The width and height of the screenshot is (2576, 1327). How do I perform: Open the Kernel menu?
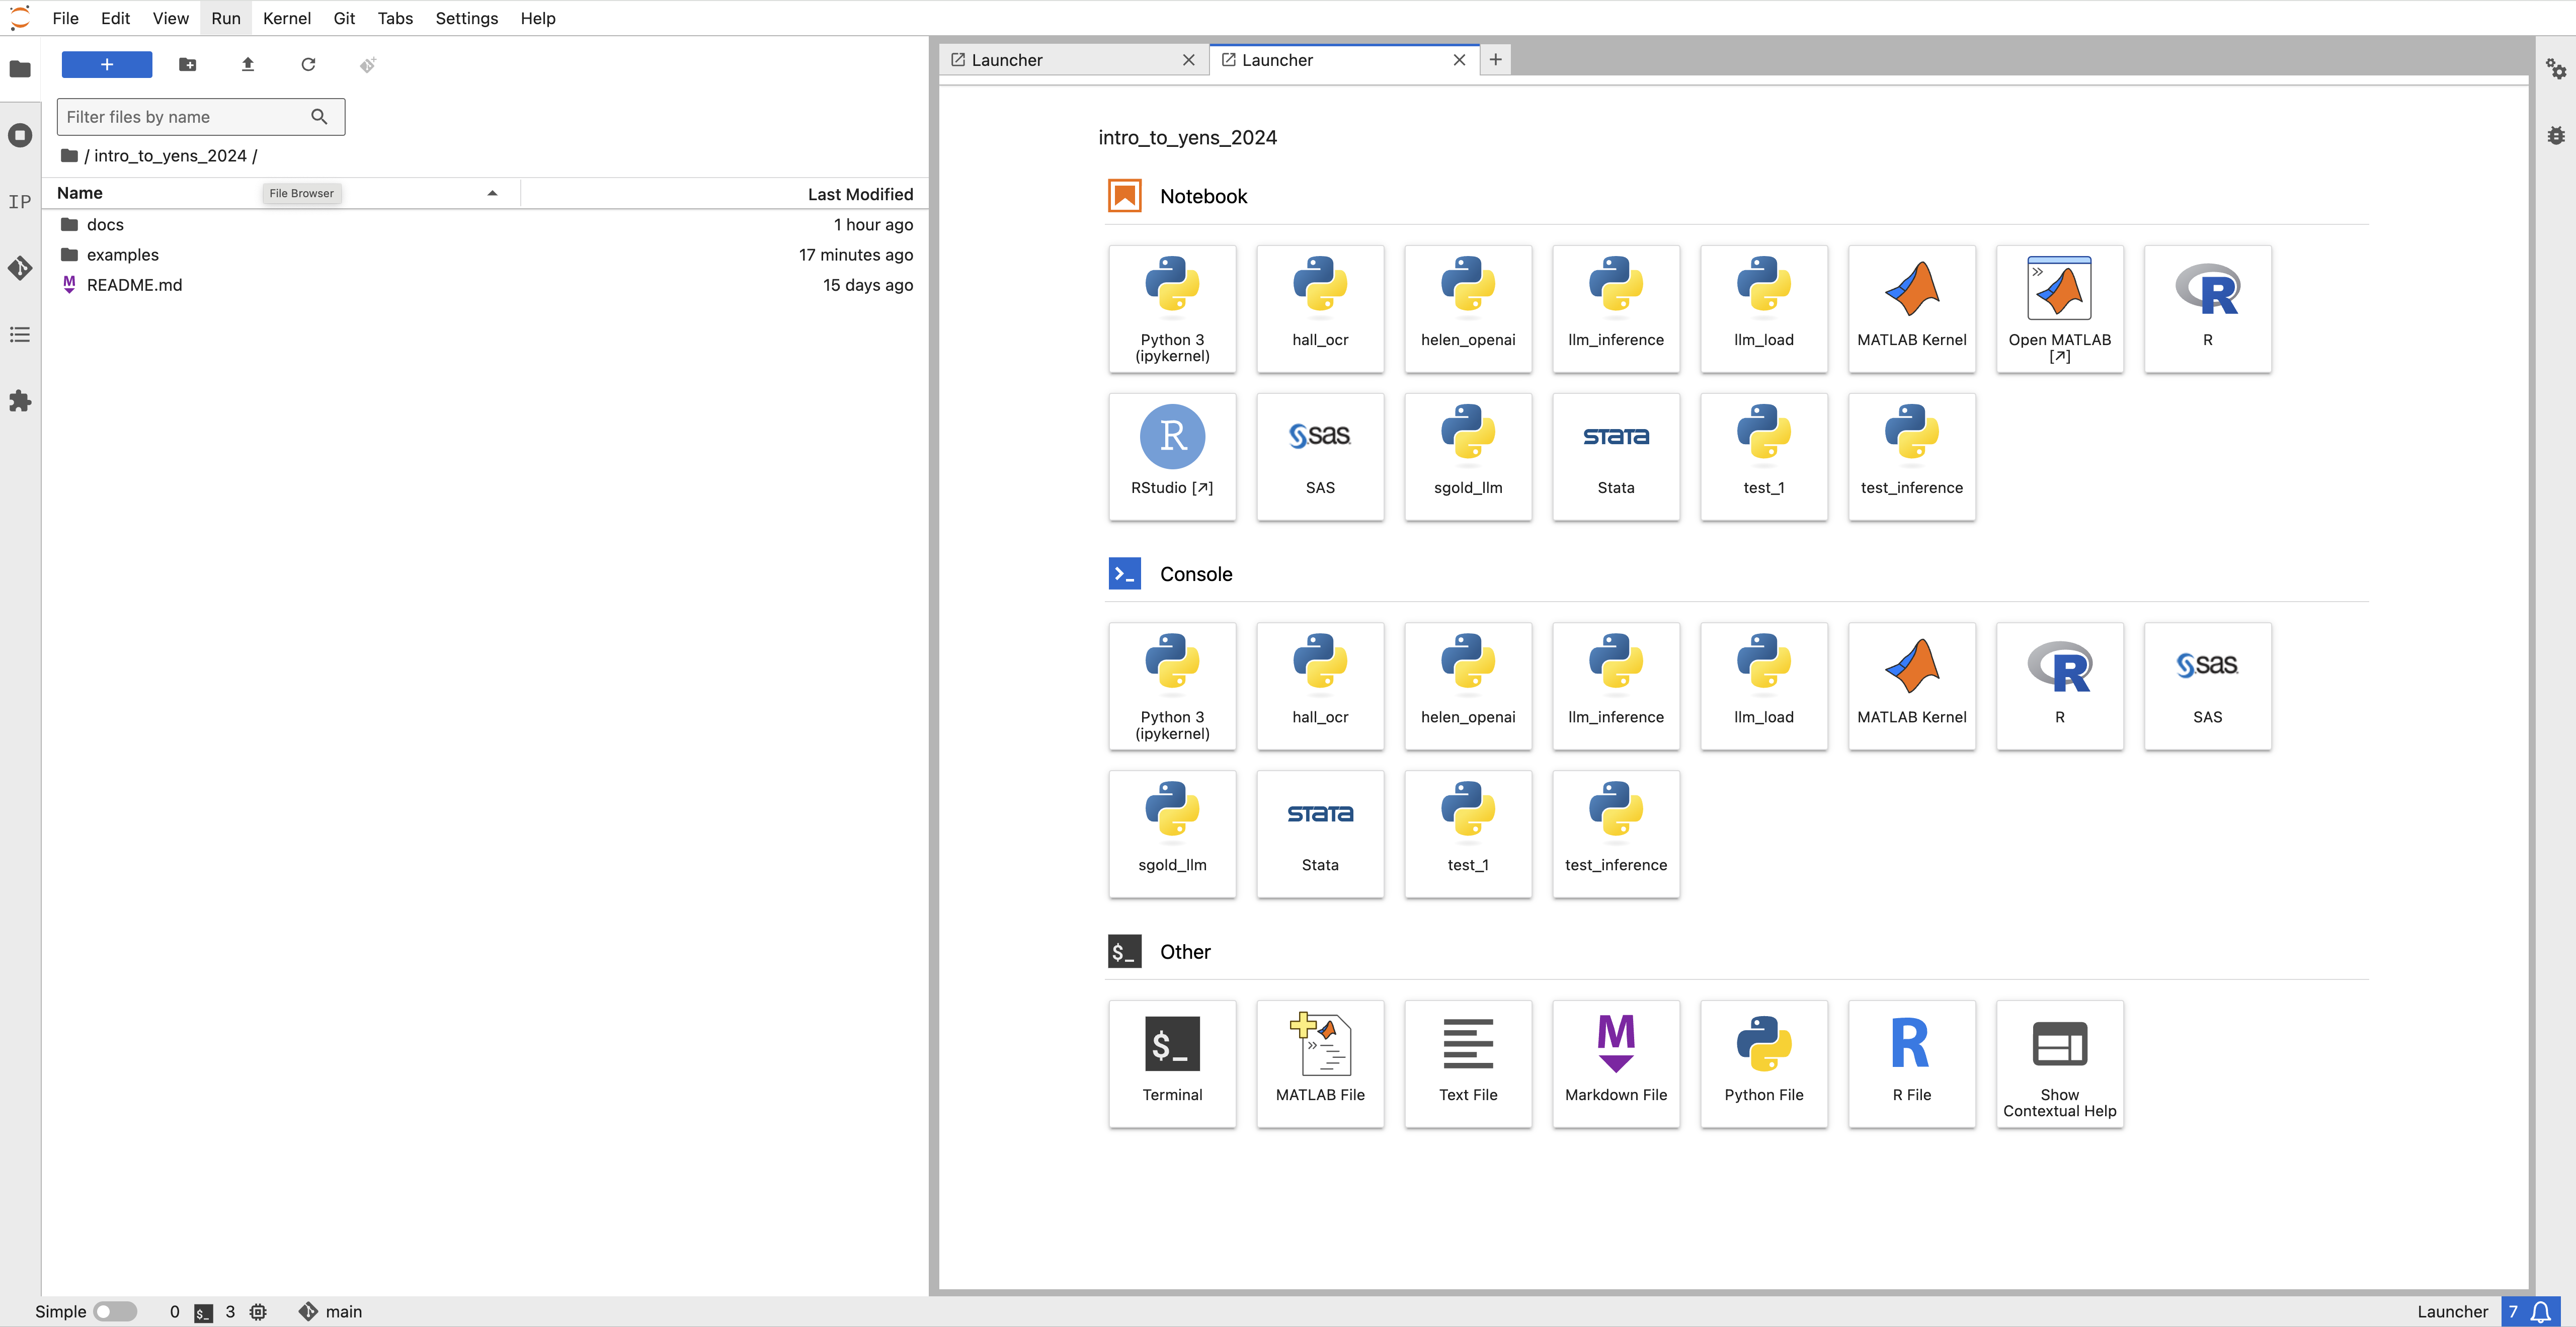tap(286, 18)
